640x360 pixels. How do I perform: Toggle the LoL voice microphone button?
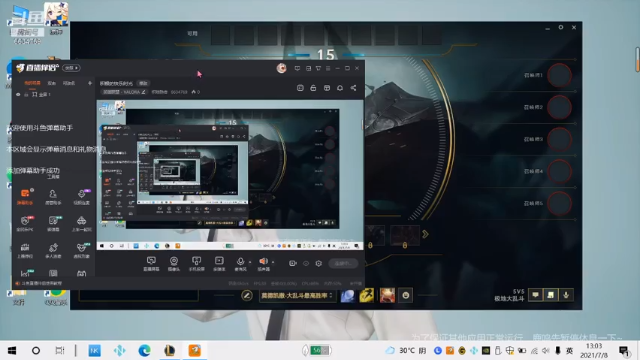click(x=566, y=295)
